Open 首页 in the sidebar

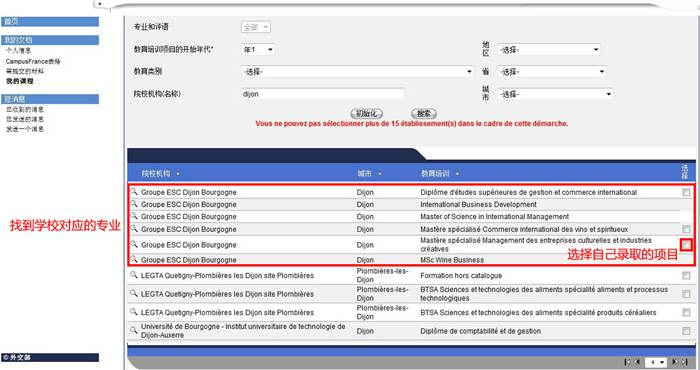coord(50,21)
